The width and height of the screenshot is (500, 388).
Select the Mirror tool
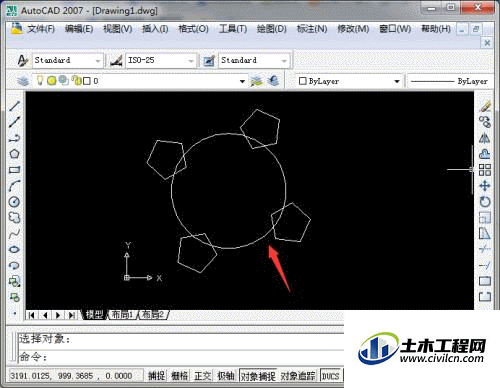[485, 138]
